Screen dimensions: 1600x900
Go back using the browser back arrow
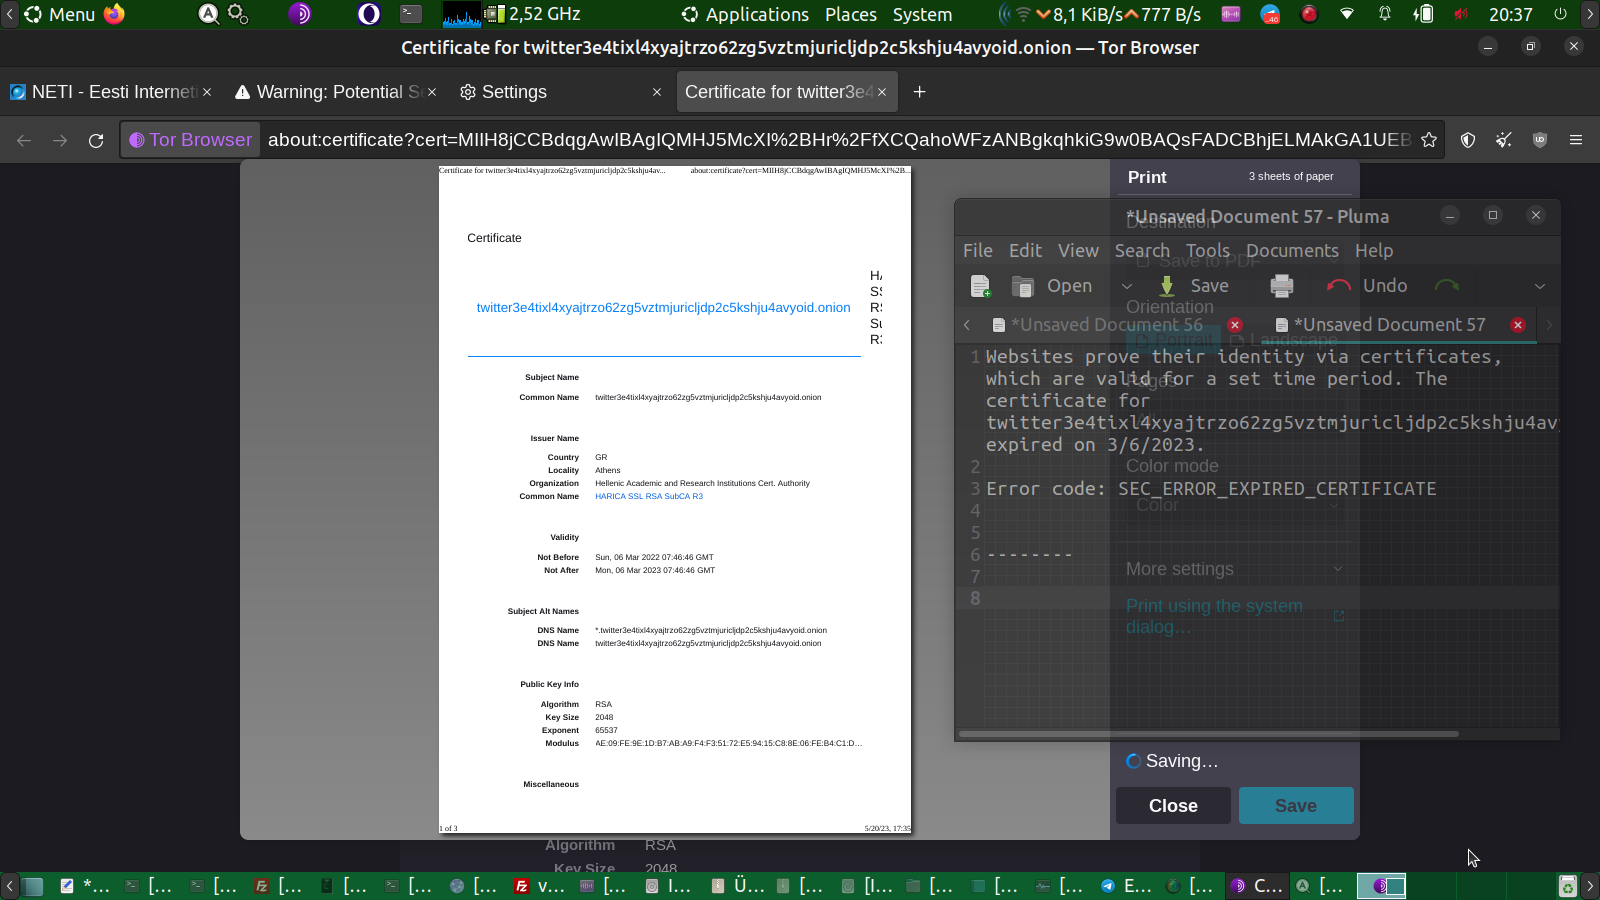pyautogui.click(x=24, y=140)
